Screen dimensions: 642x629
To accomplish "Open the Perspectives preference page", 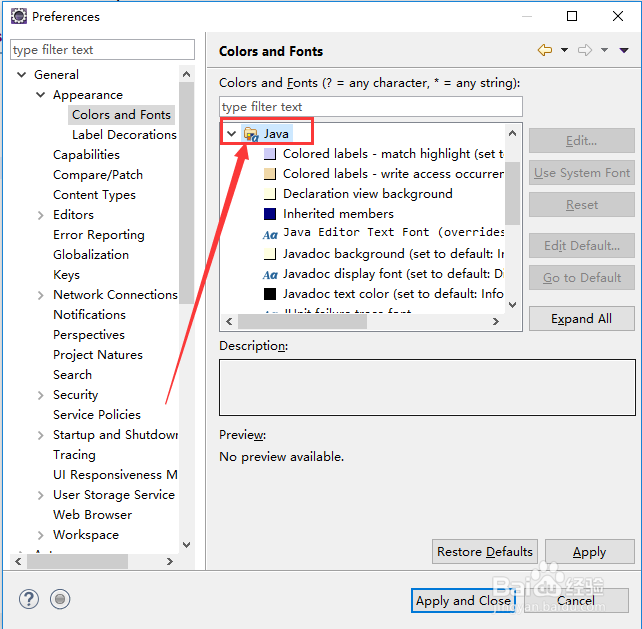I will point(89,335).
